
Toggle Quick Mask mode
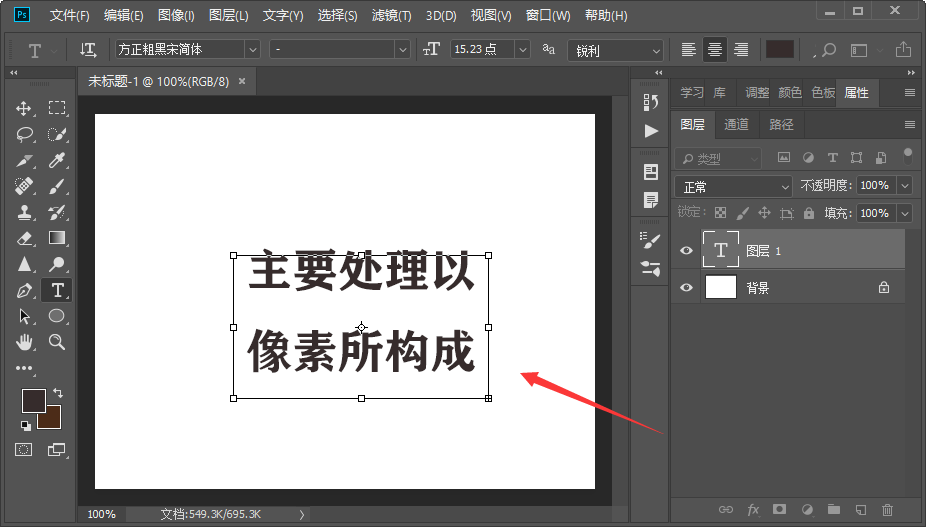24,450
